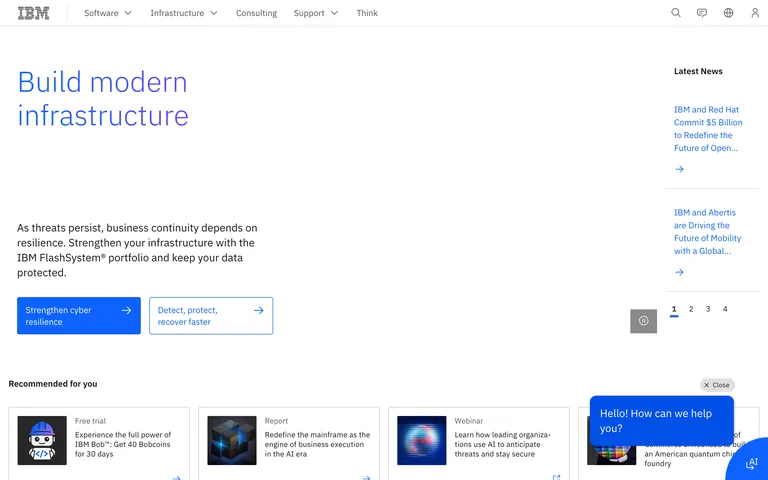Open the user profile icon
Screen dimensions: 768x480
tap(755, 13)
